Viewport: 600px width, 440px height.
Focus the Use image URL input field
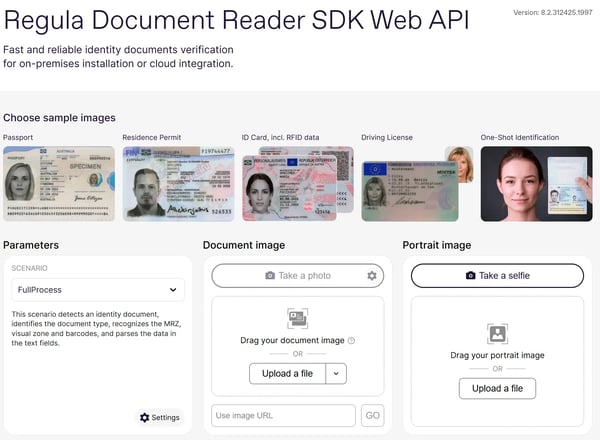tap(283, 416)
